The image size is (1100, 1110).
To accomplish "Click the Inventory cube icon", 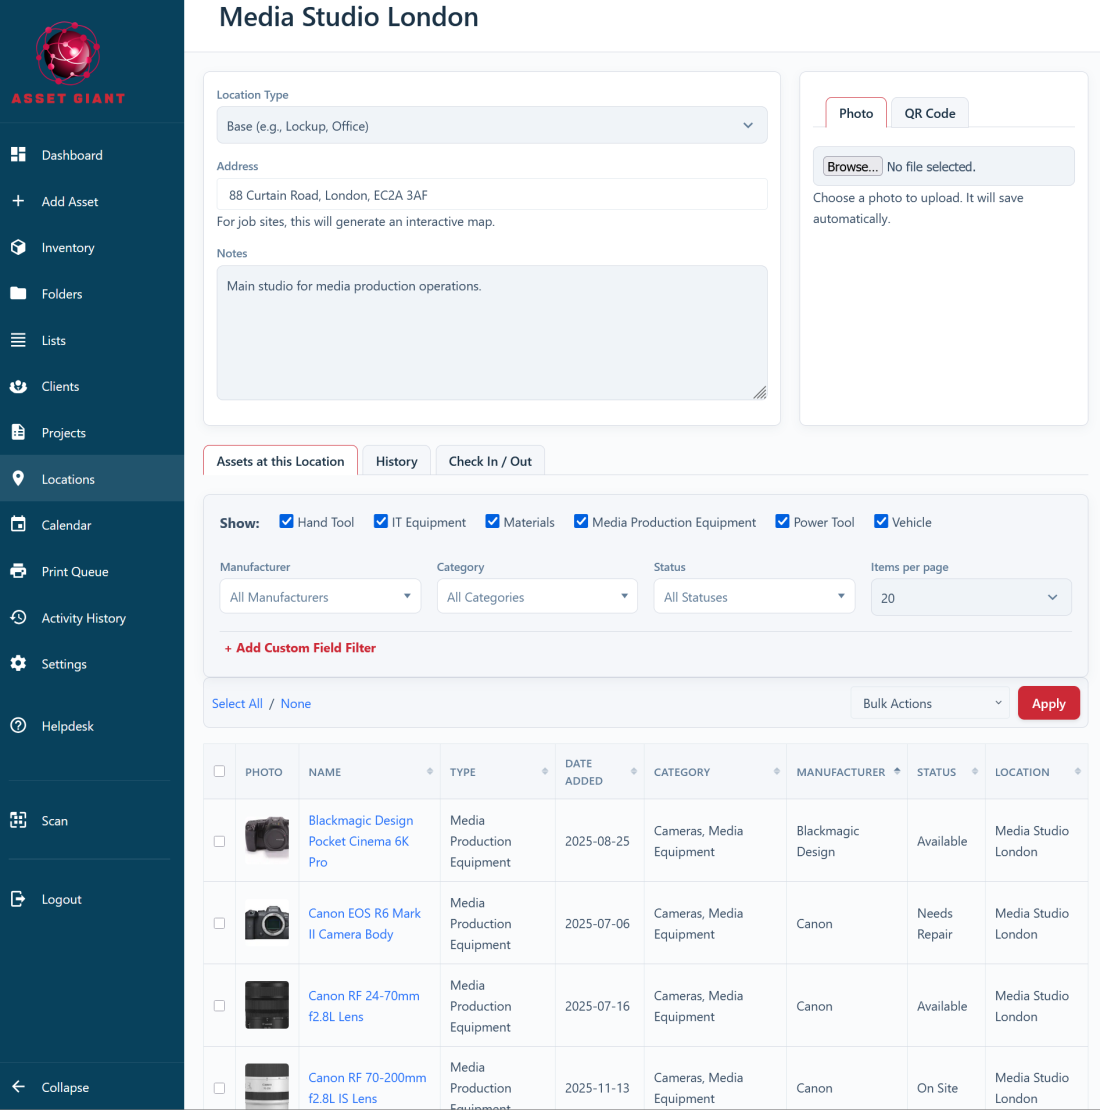I will point(18,247).
